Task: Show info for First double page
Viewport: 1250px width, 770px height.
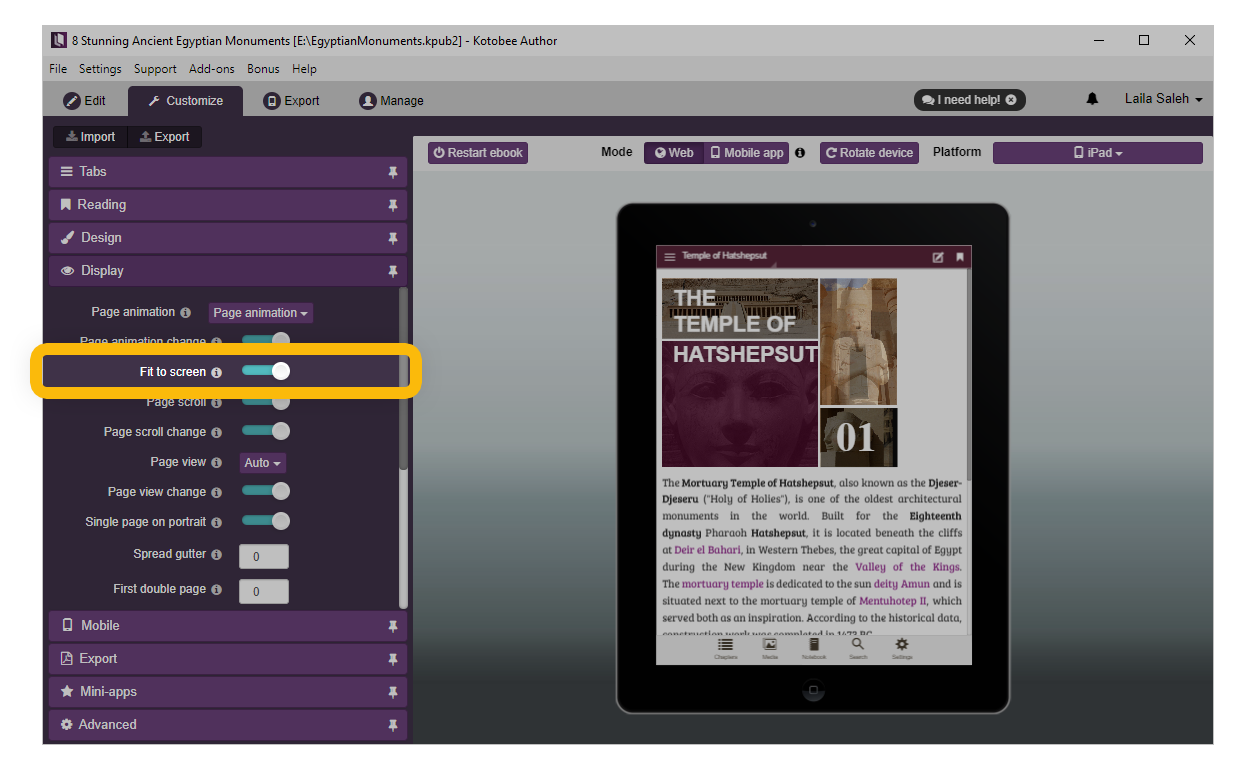Action: coord(217,590)
